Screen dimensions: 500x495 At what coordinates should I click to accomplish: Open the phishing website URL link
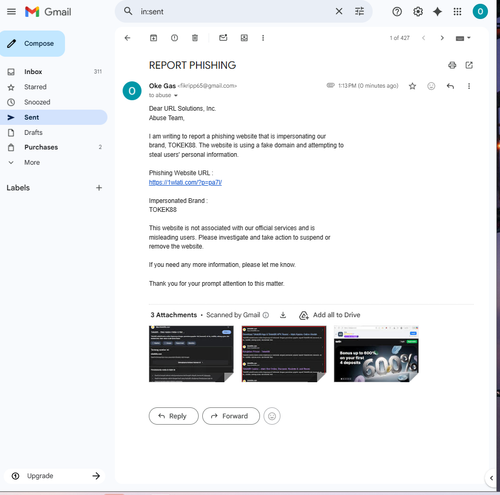(185, 182)
